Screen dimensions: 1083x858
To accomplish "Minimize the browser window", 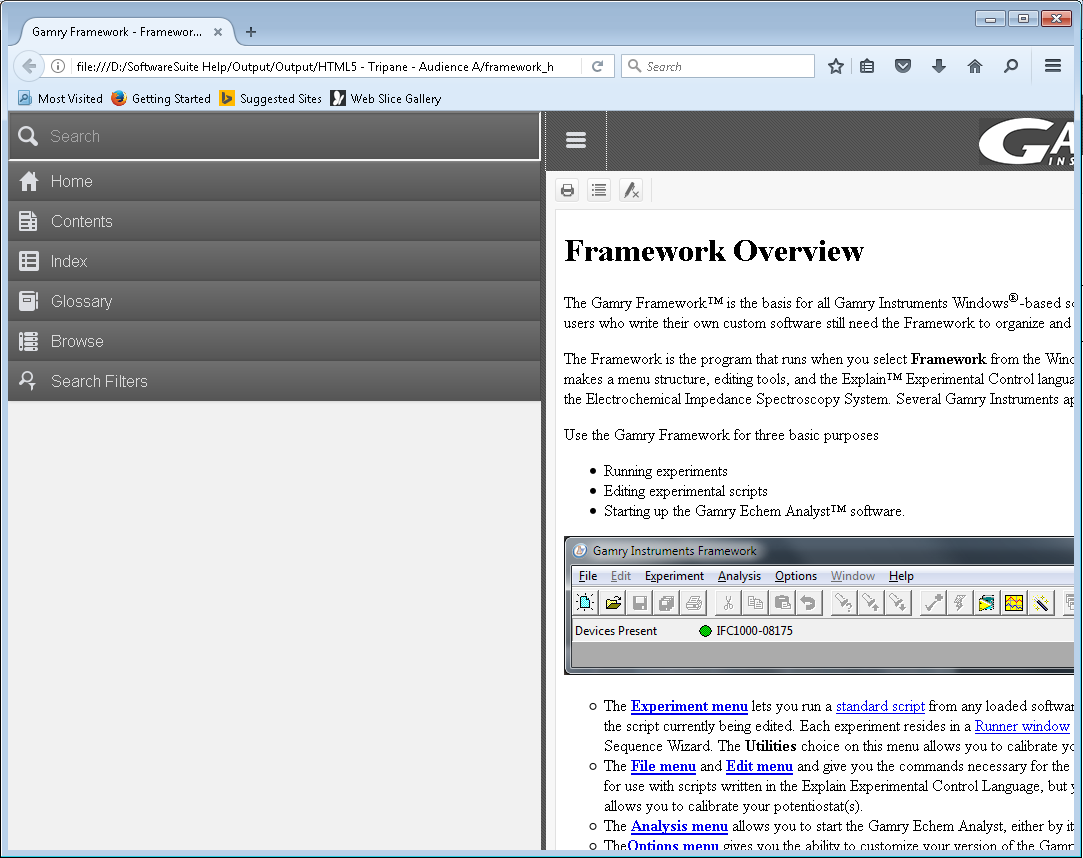I will 990,19.
